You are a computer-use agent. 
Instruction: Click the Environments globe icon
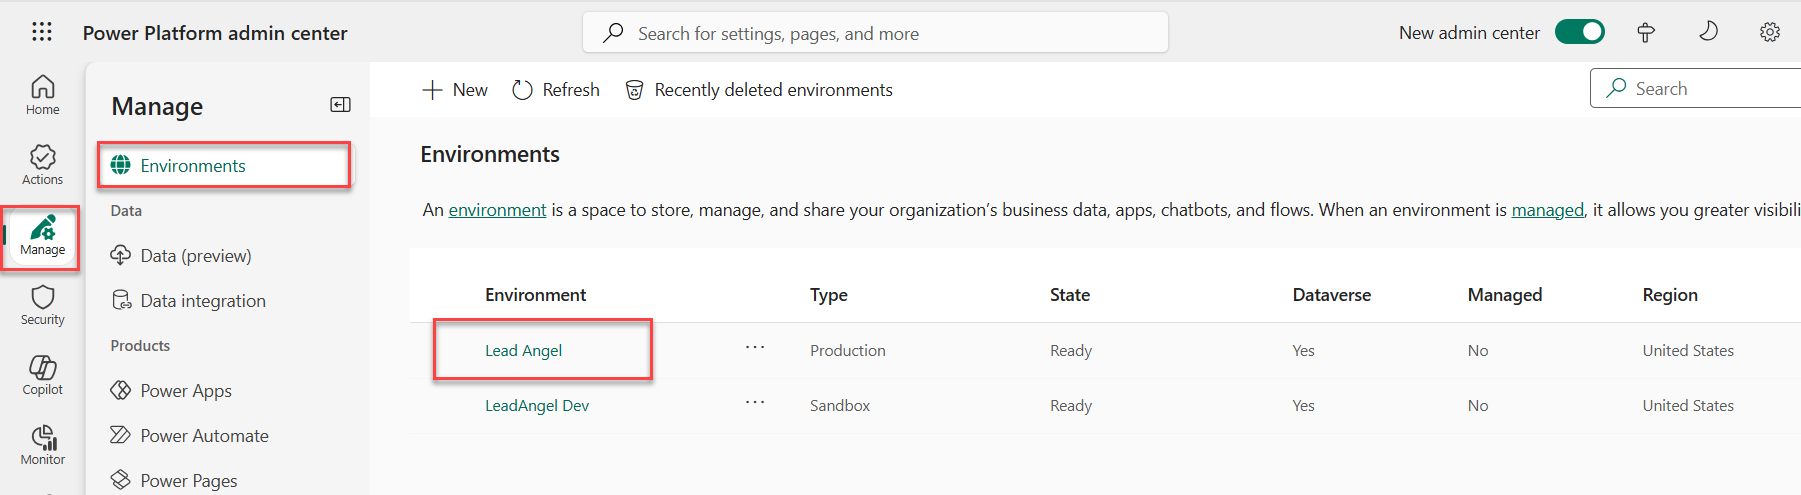[x=121, y=165]
